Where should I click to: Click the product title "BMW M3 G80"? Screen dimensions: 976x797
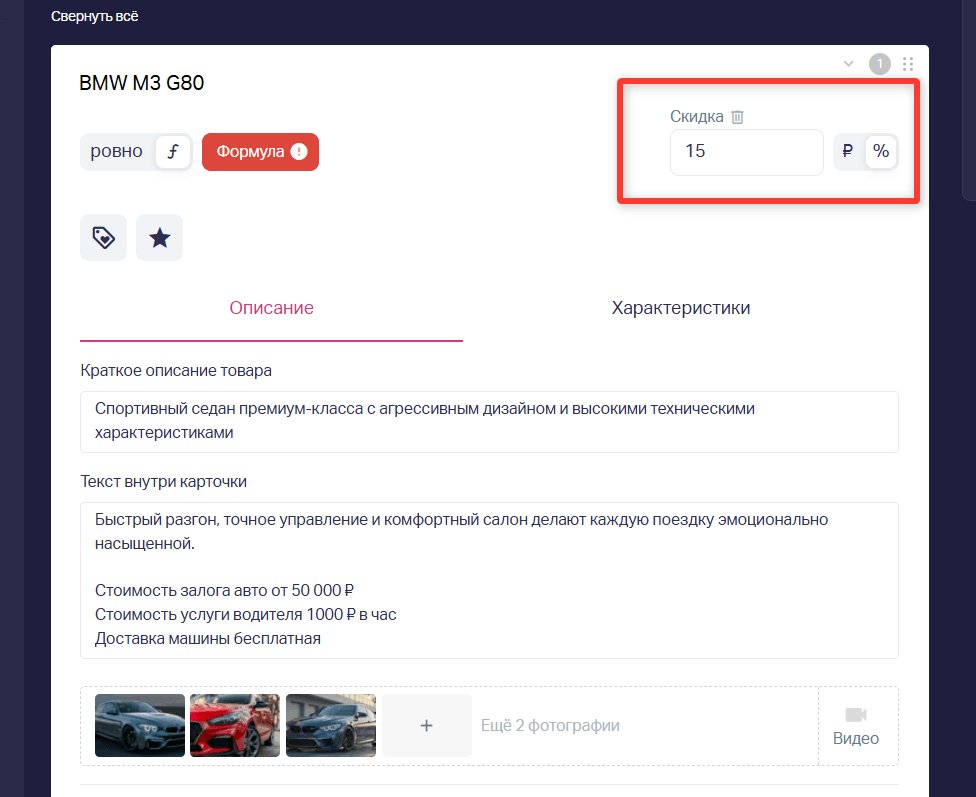click(142, 83)
